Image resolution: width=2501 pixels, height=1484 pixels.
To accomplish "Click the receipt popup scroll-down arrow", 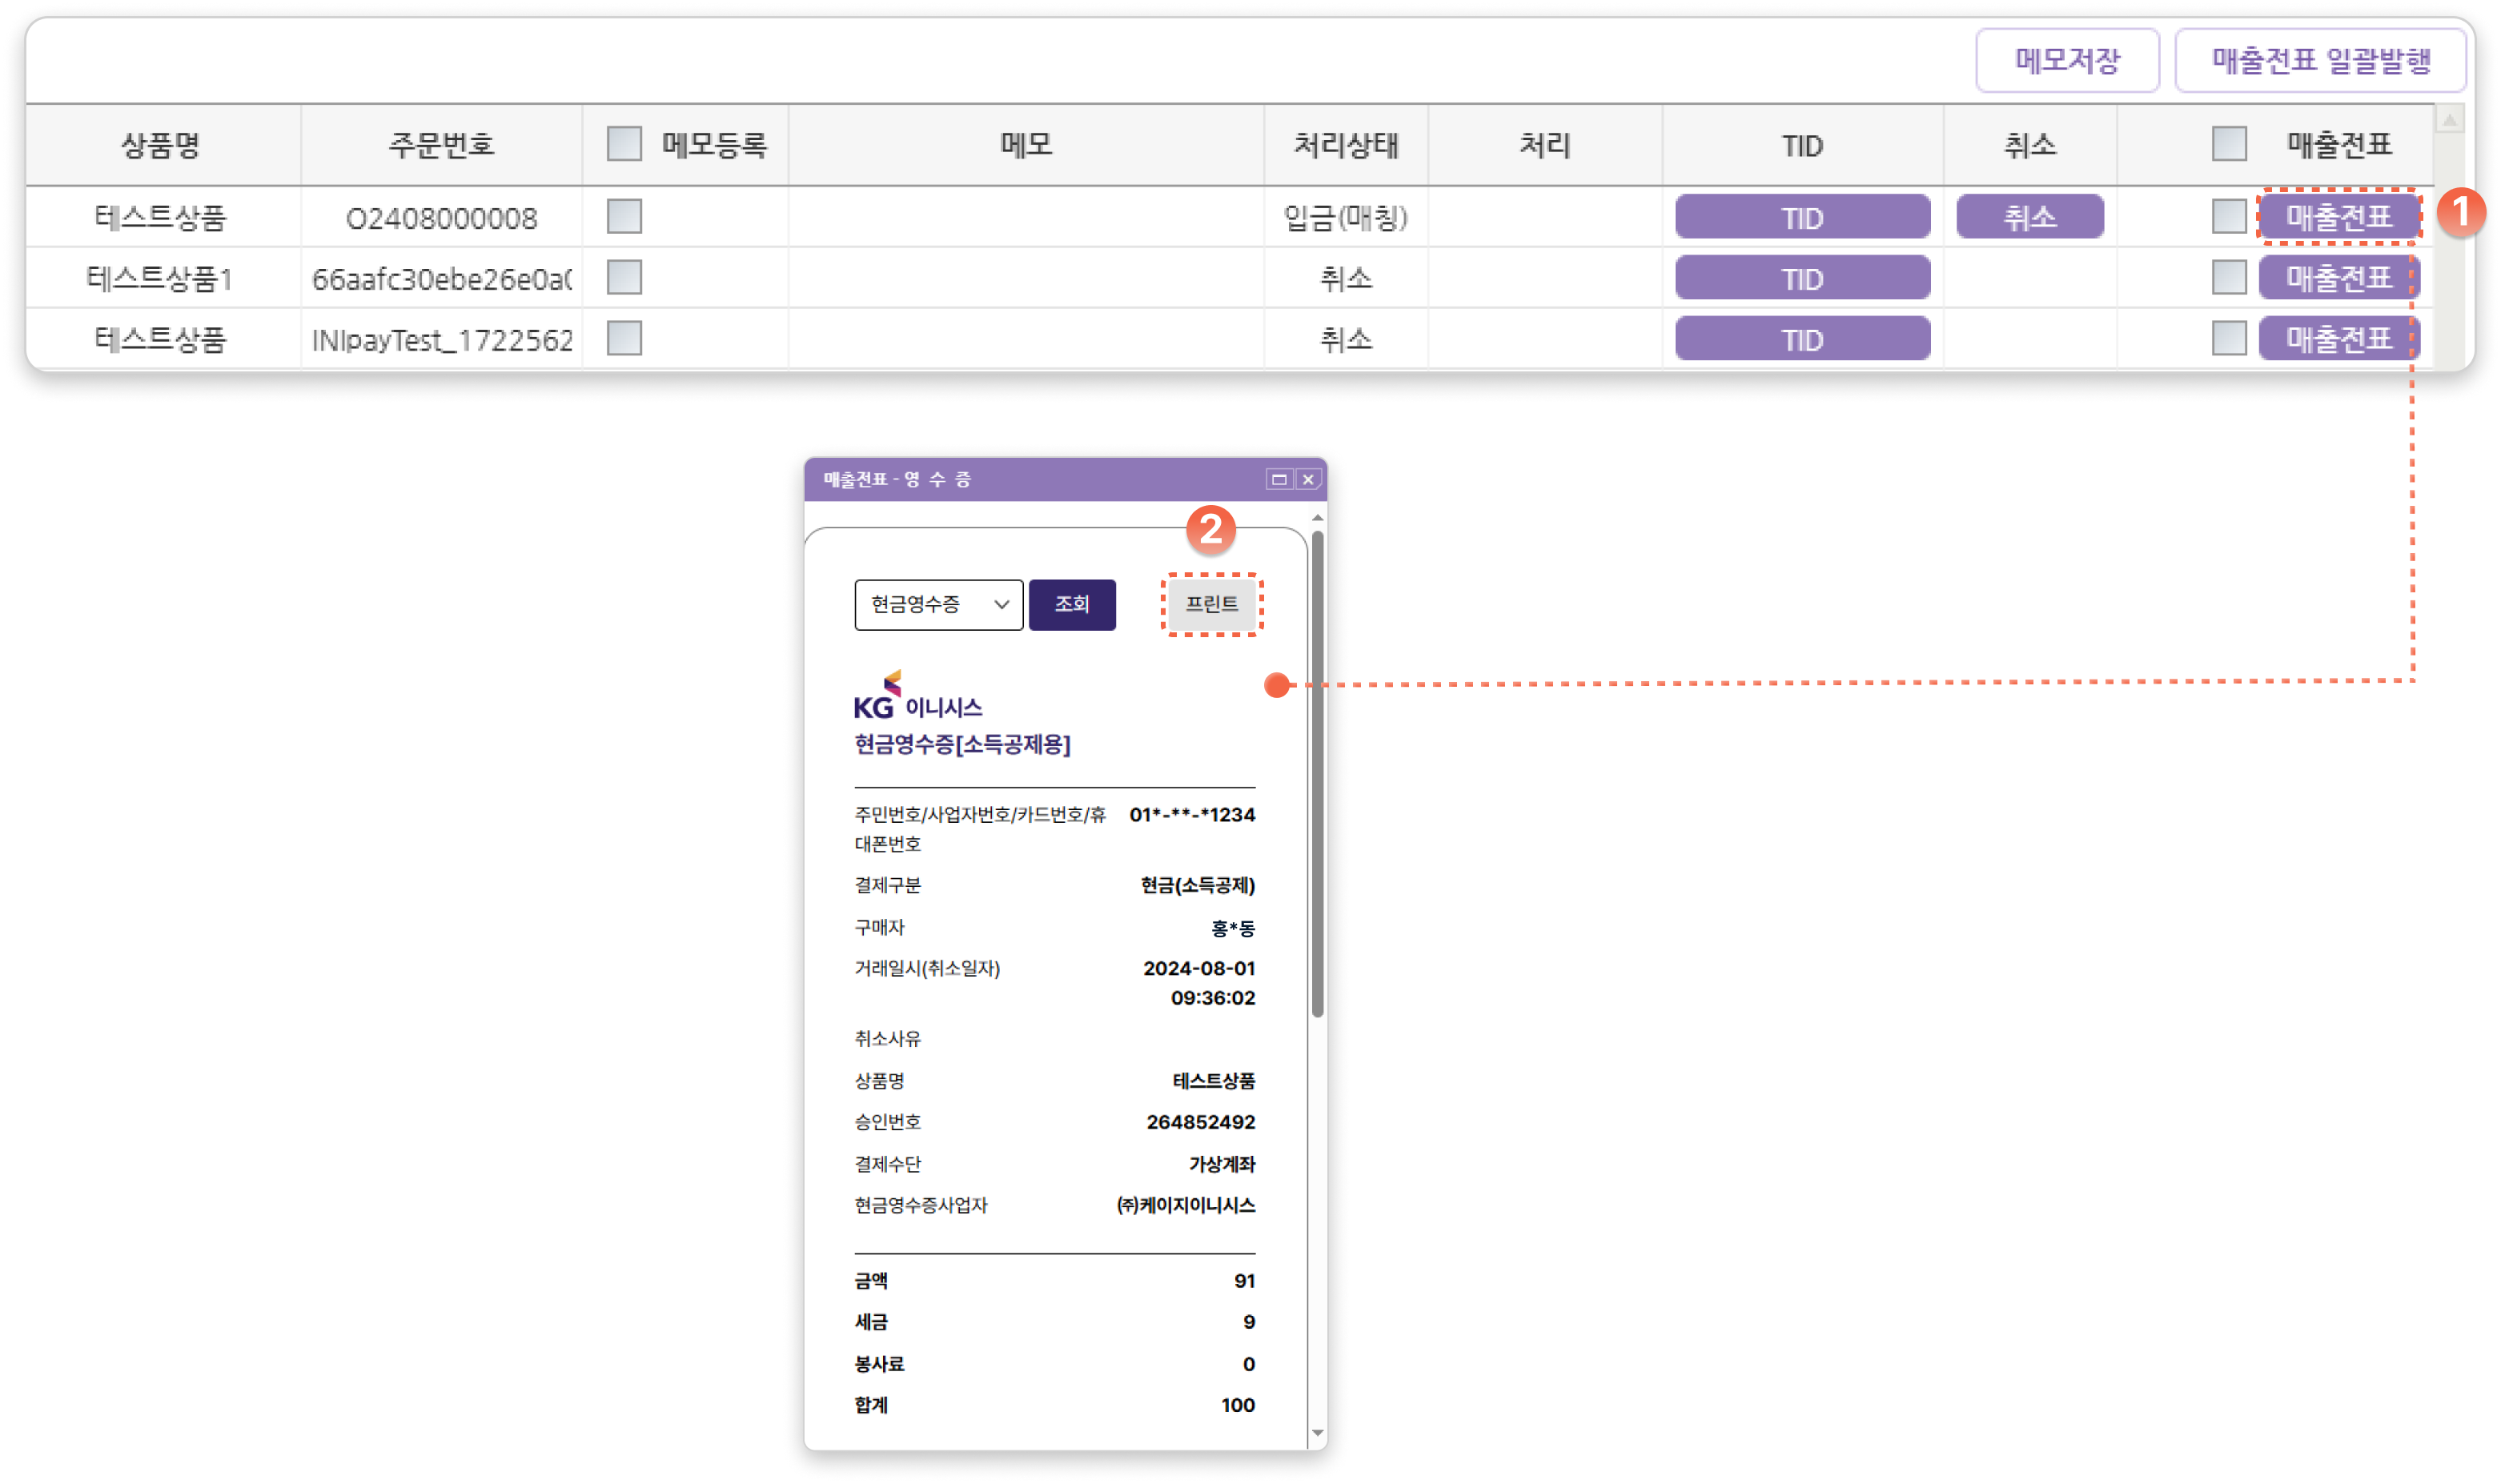I will 1318,1433.
